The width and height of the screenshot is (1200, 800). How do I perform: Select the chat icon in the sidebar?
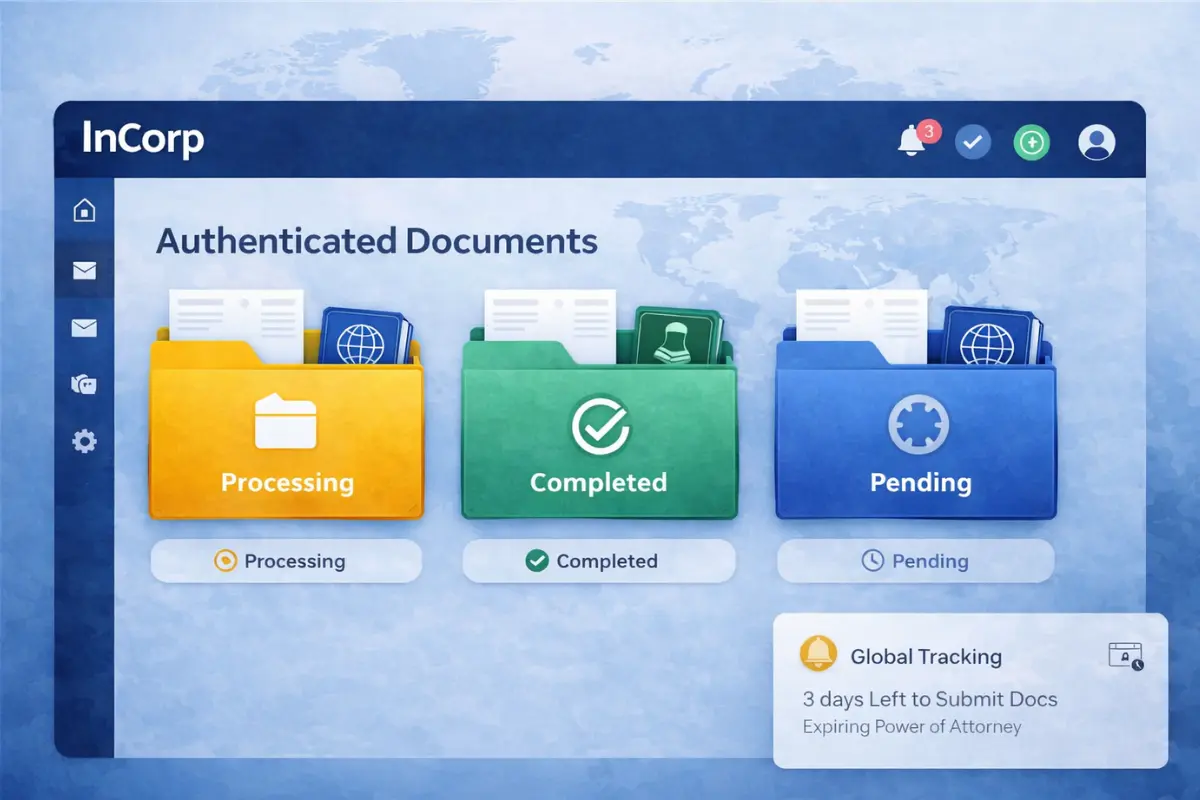pyautogui.click(x=85, y=384)
